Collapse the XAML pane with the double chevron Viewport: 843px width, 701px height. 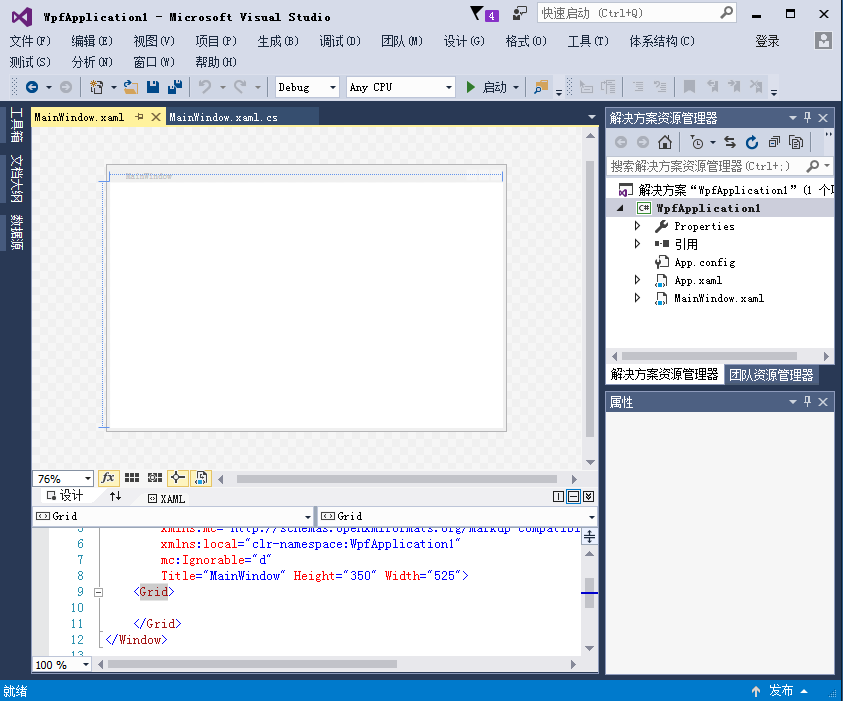pyautogui.click(x=589, y=497)
